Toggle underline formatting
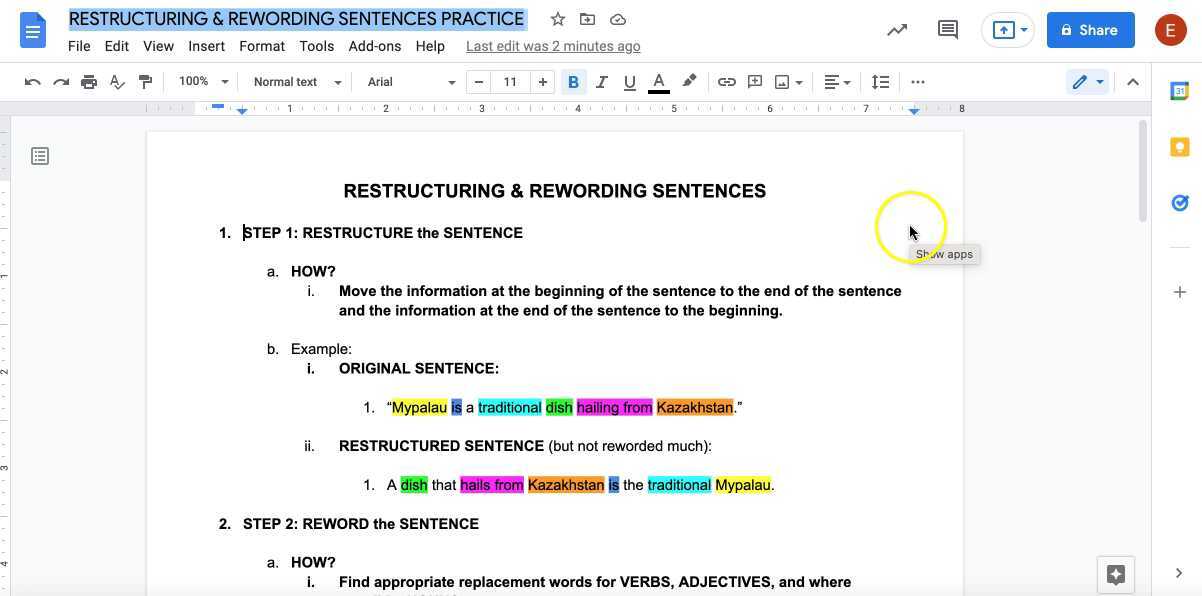 tap(629, 81)
